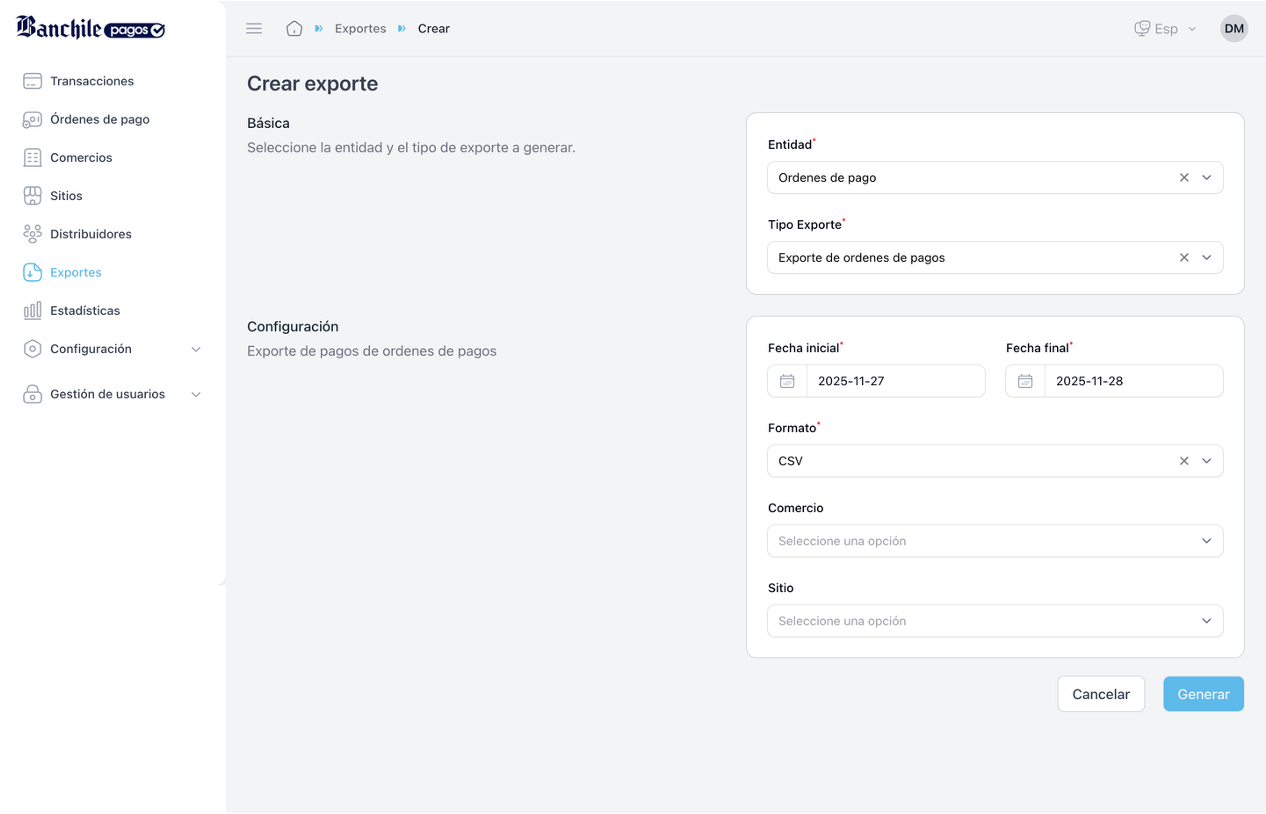Open the Estadísticas chart icon
The width and height of the screenshot is (1266, 814).
pos(32,311)
